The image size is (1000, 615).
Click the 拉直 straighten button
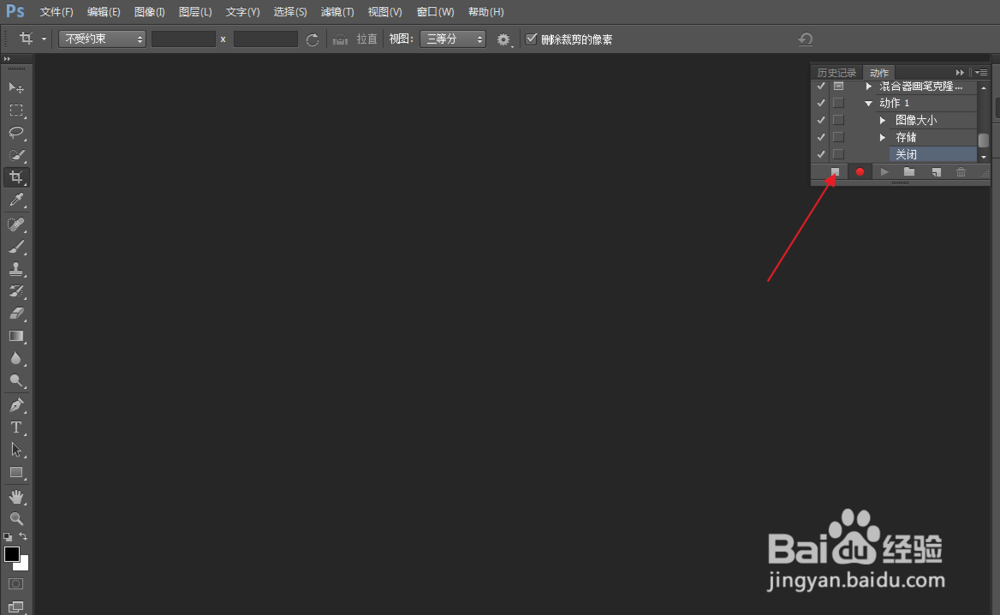coord(367,40)
